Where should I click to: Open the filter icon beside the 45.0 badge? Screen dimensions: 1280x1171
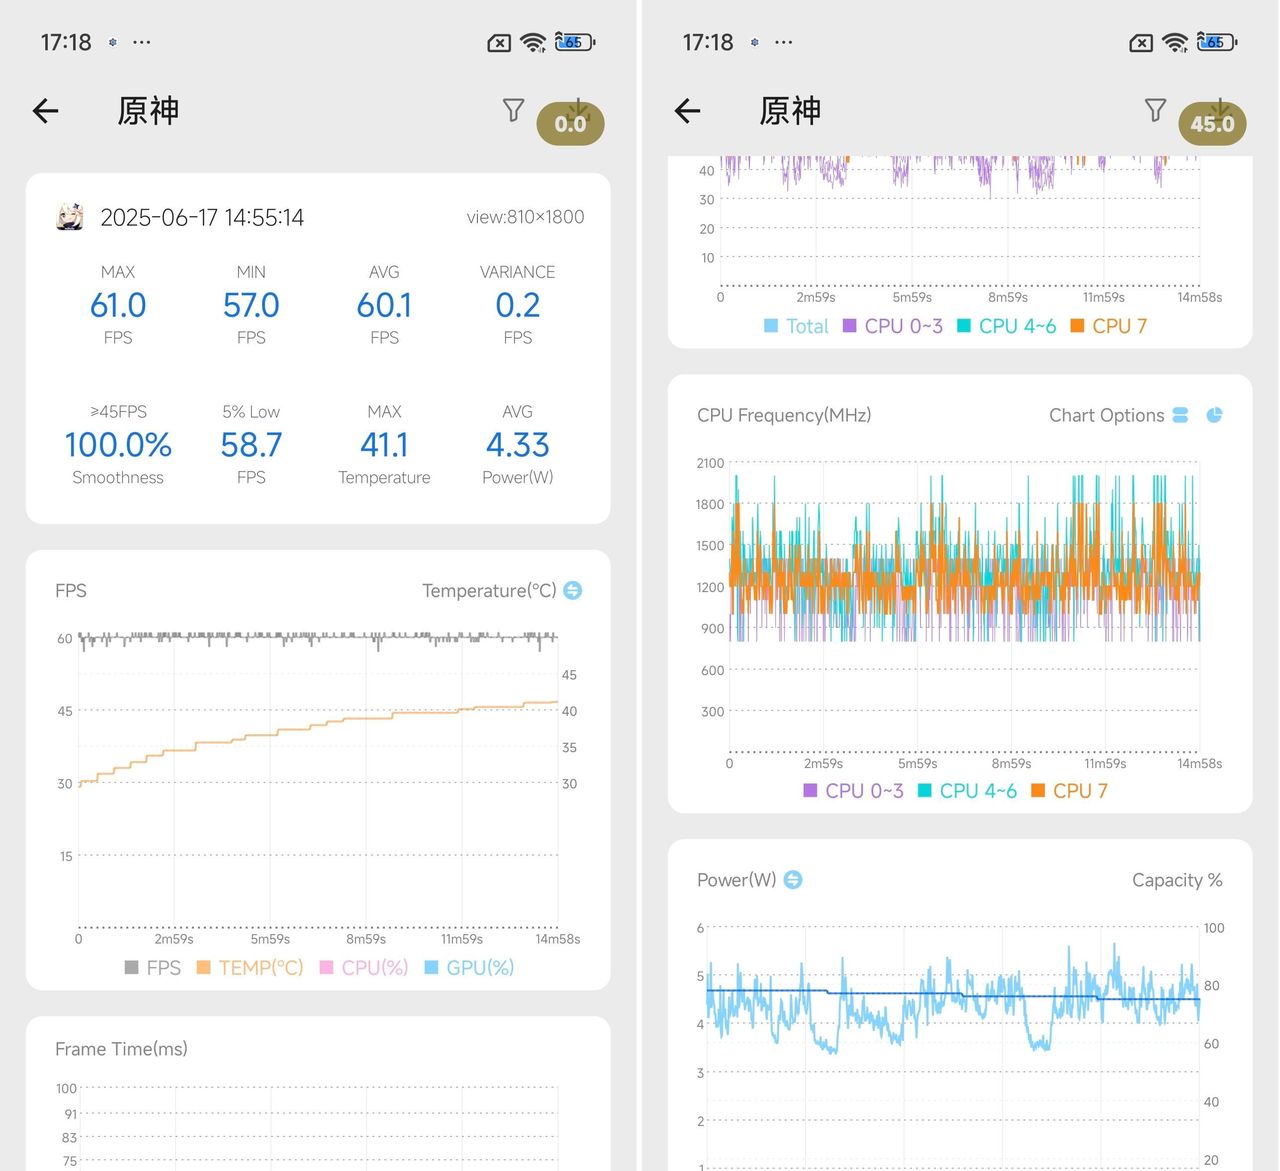point(1155,111)
